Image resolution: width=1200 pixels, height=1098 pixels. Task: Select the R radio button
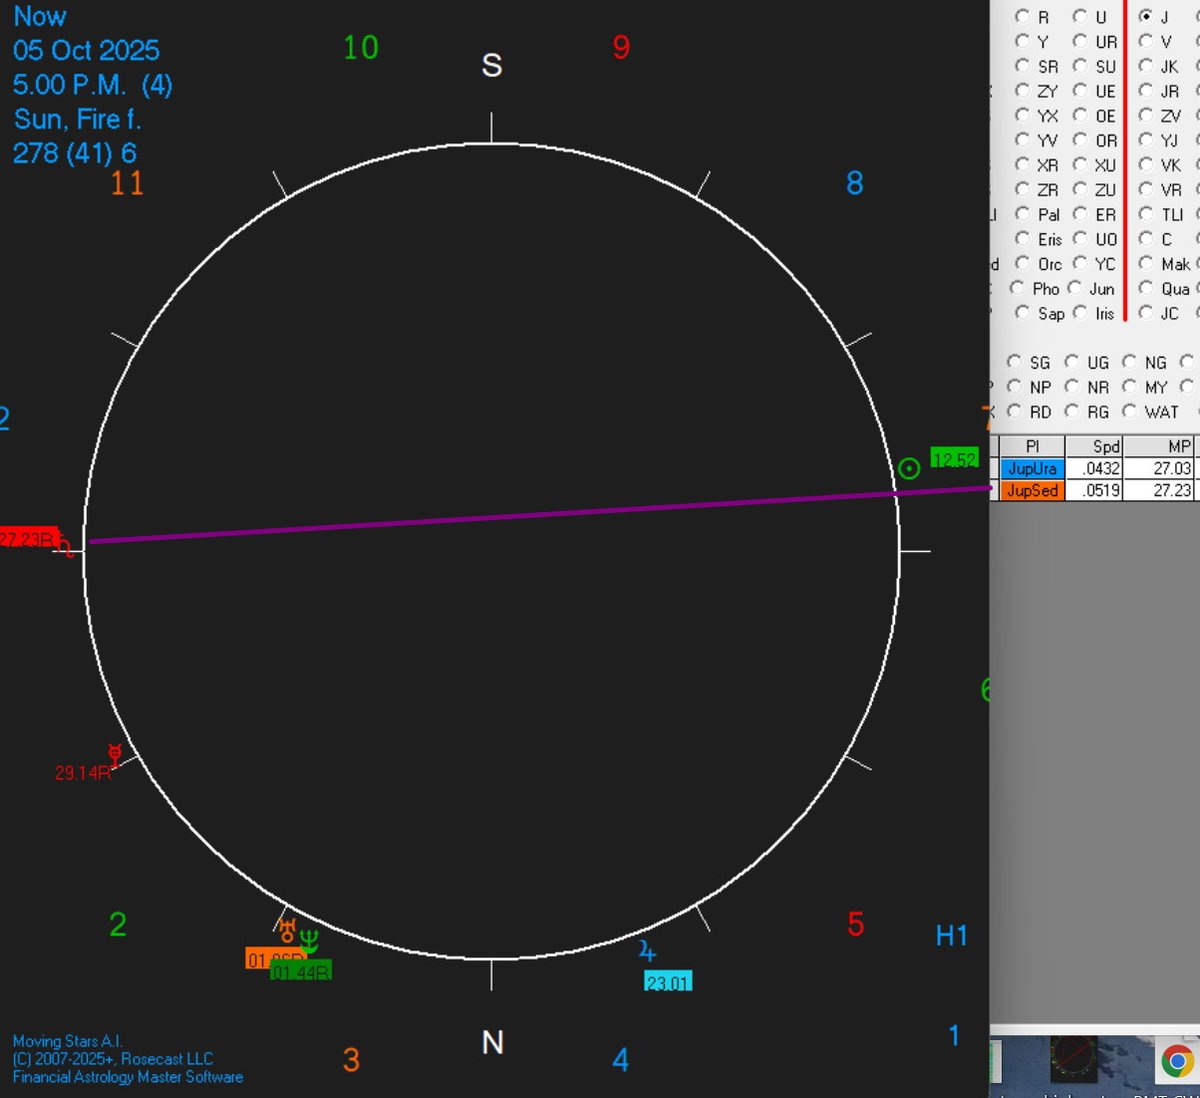[x=1022, y=16]
